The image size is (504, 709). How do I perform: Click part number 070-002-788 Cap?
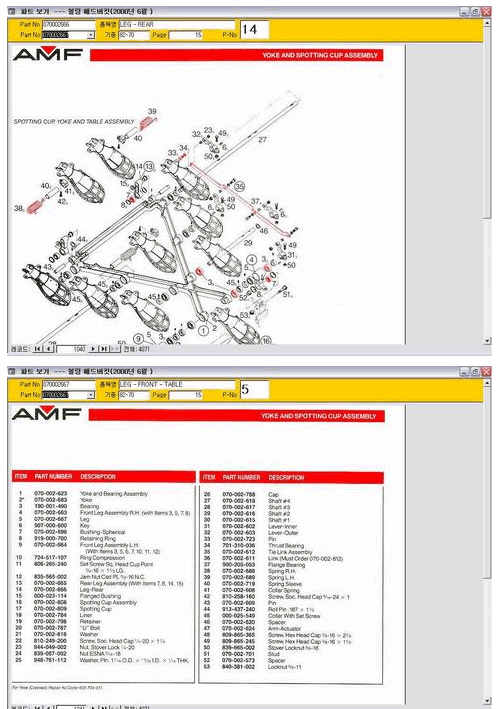point(239,495)
